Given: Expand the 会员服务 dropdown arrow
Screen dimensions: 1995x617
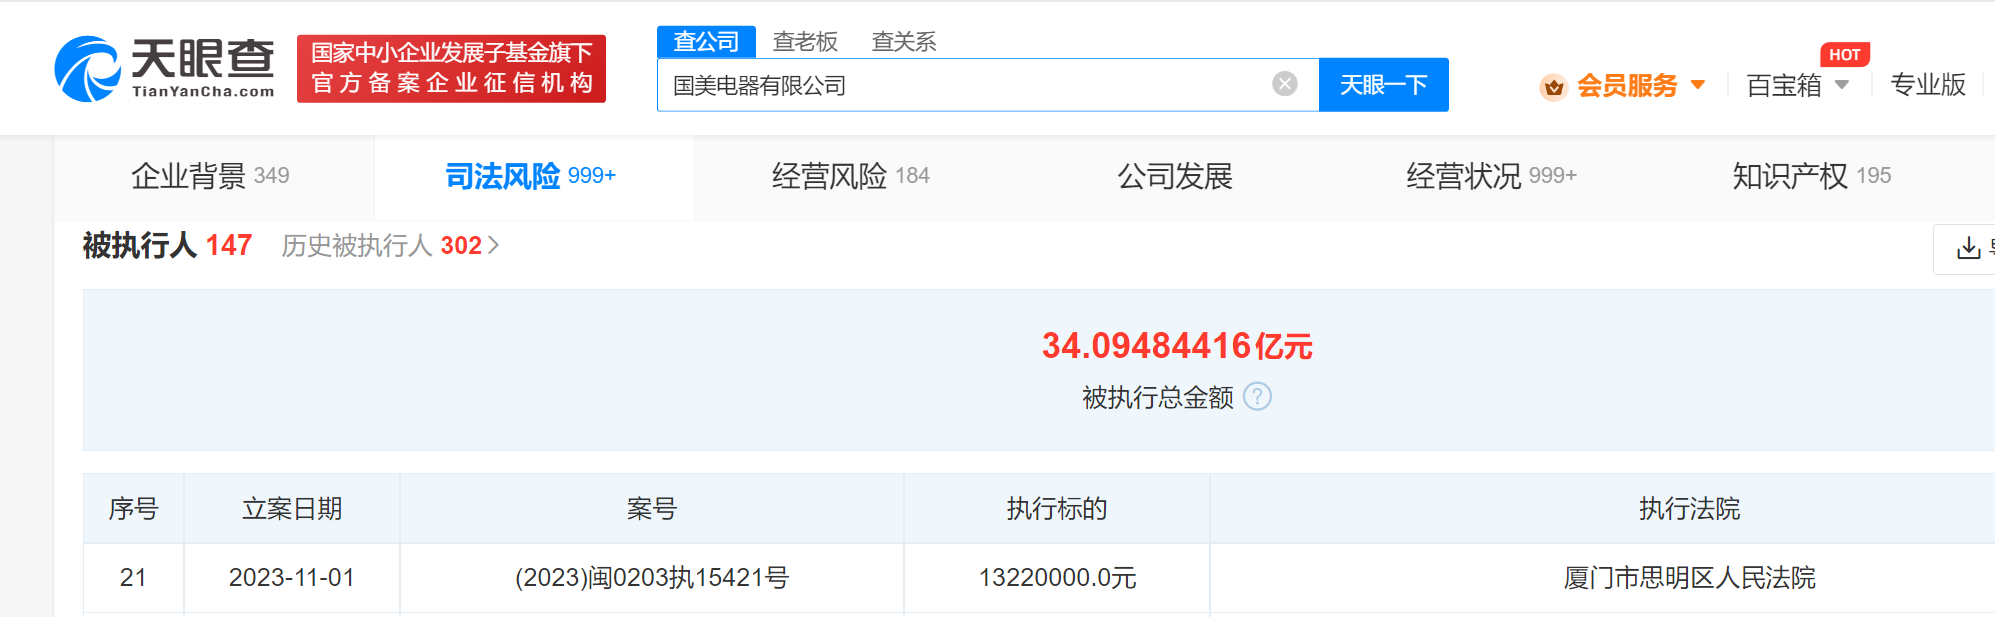Looking at the screenshot, I should pos(1698,85).
